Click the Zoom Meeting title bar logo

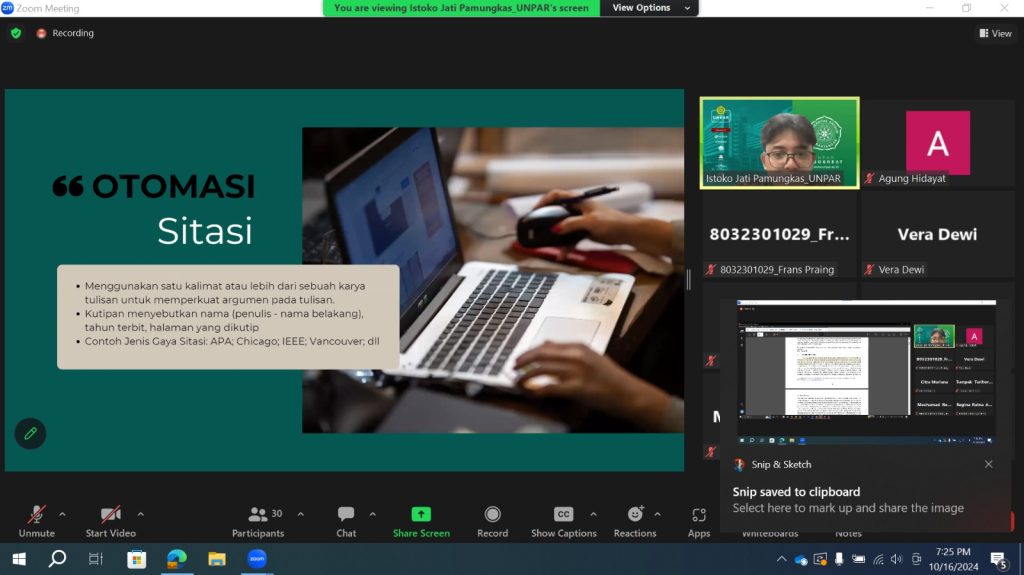pos(7,8)
